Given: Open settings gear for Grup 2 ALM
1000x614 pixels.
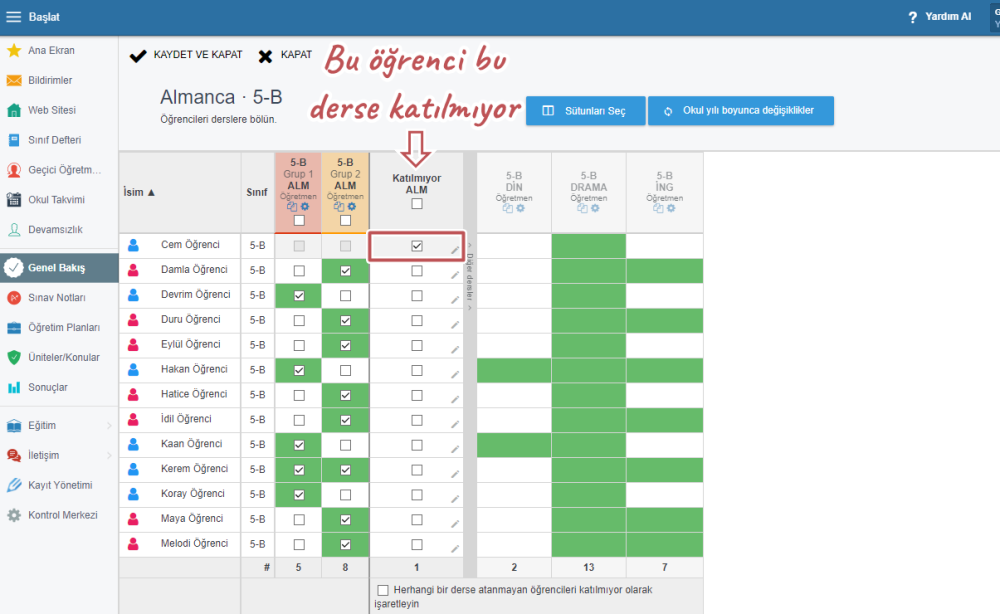Looking at the screenshot, I should 352,207.
